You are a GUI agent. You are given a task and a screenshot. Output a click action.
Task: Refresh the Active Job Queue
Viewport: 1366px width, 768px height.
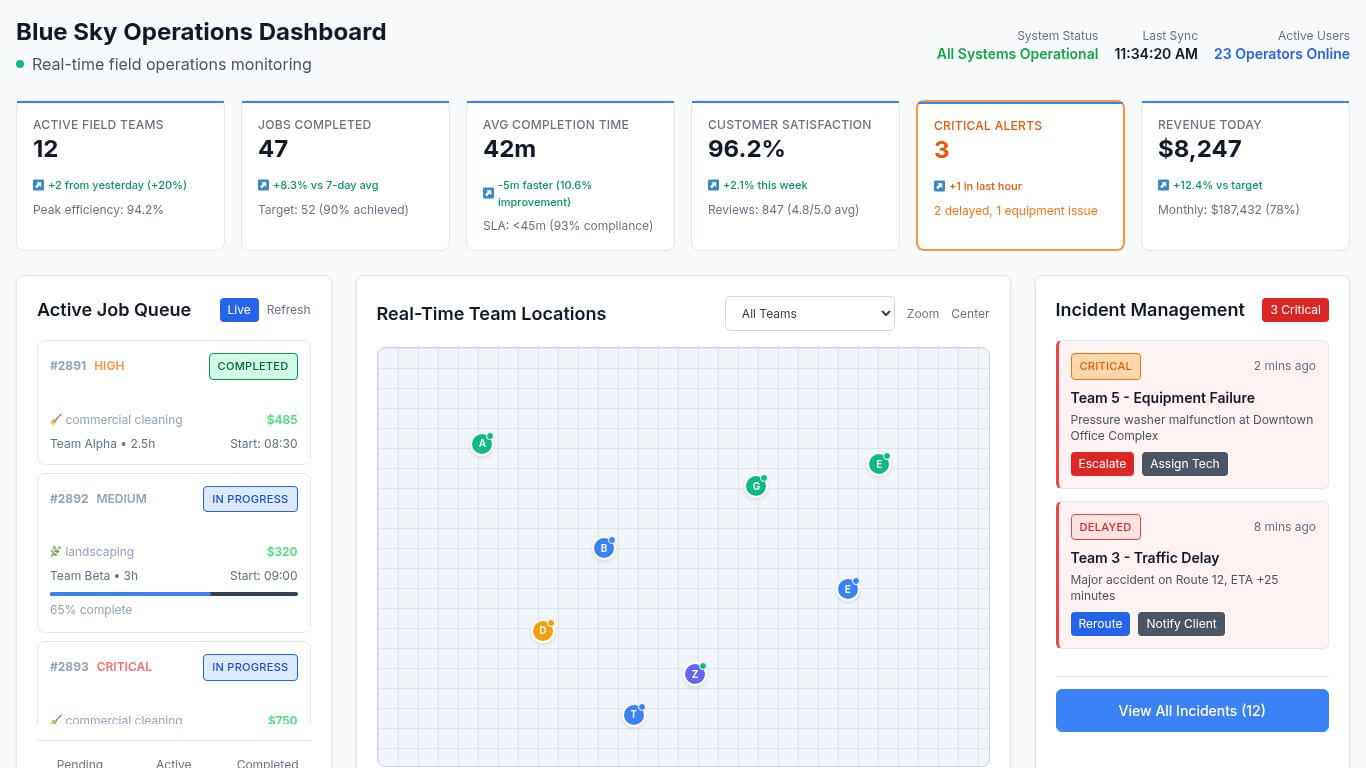[x=288, y=310]
